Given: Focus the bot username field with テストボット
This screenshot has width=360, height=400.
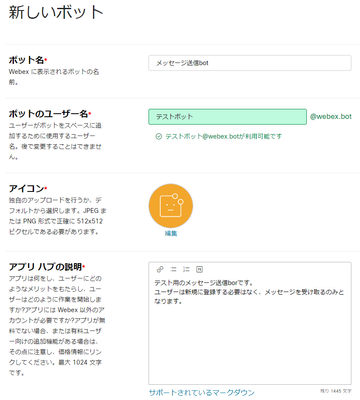Looking at the screenshot, I should pos(227,117).
